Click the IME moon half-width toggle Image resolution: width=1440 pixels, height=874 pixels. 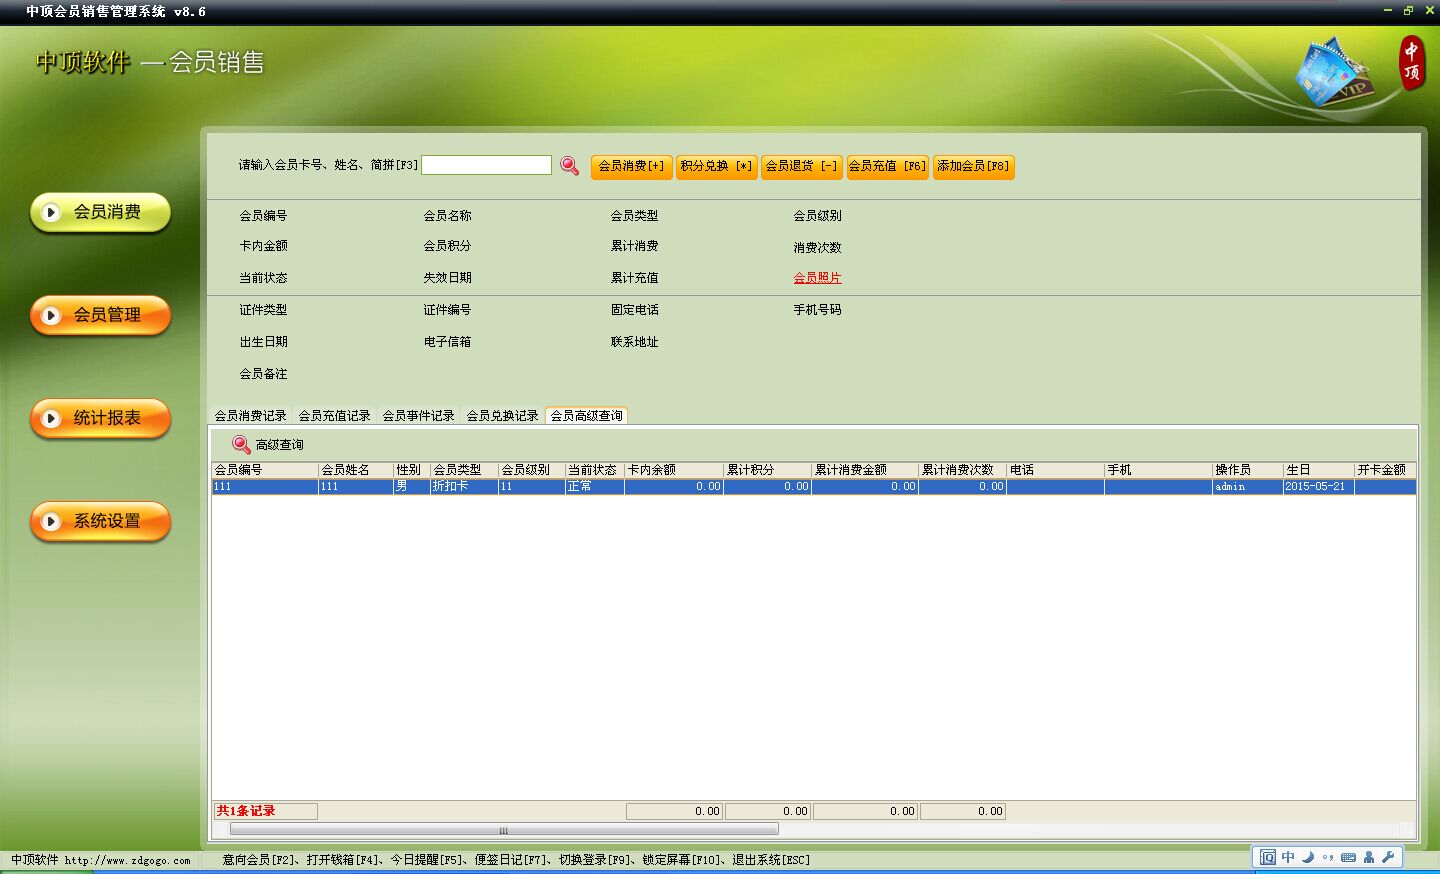1308,857
